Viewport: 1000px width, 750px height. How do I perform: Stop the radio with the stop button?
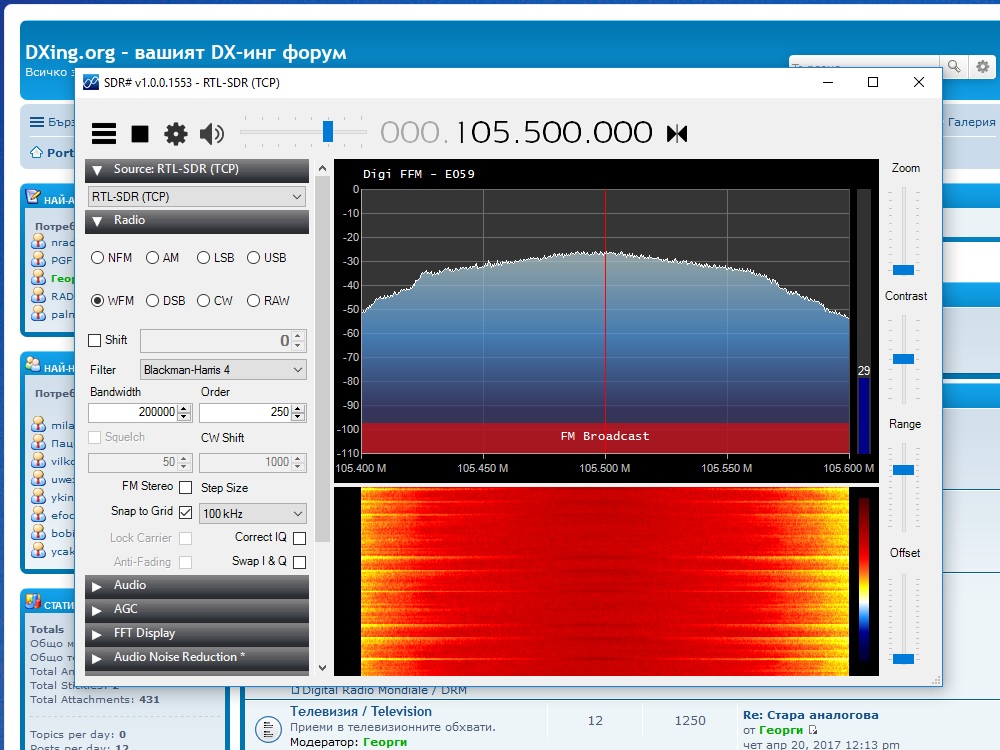click(140, 134)
